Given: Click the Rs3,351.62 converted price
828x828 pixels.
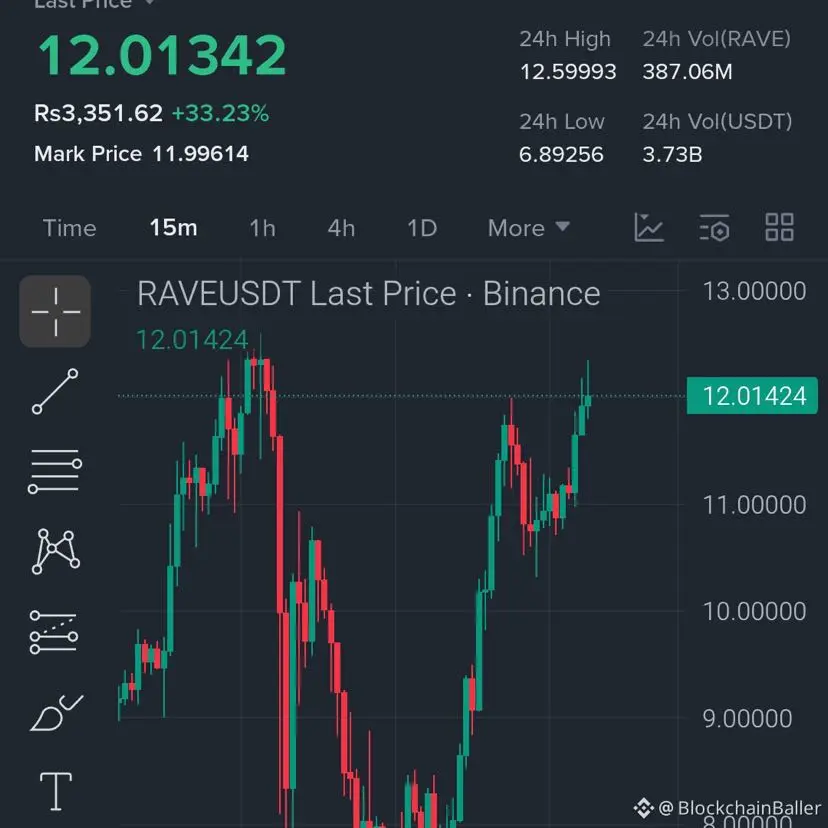Looking at the screenshot, I should coord(98,113).
